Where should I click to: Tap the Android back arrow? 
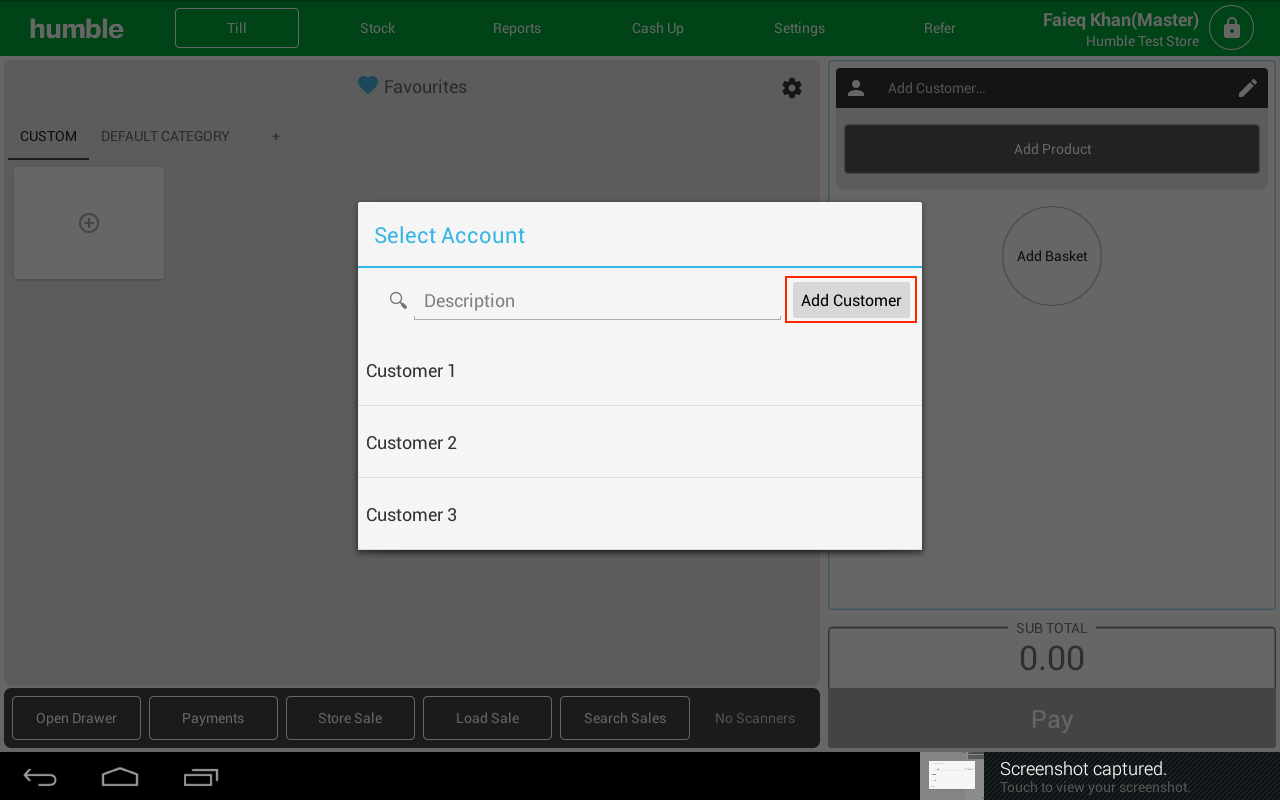tap(40, 777)
